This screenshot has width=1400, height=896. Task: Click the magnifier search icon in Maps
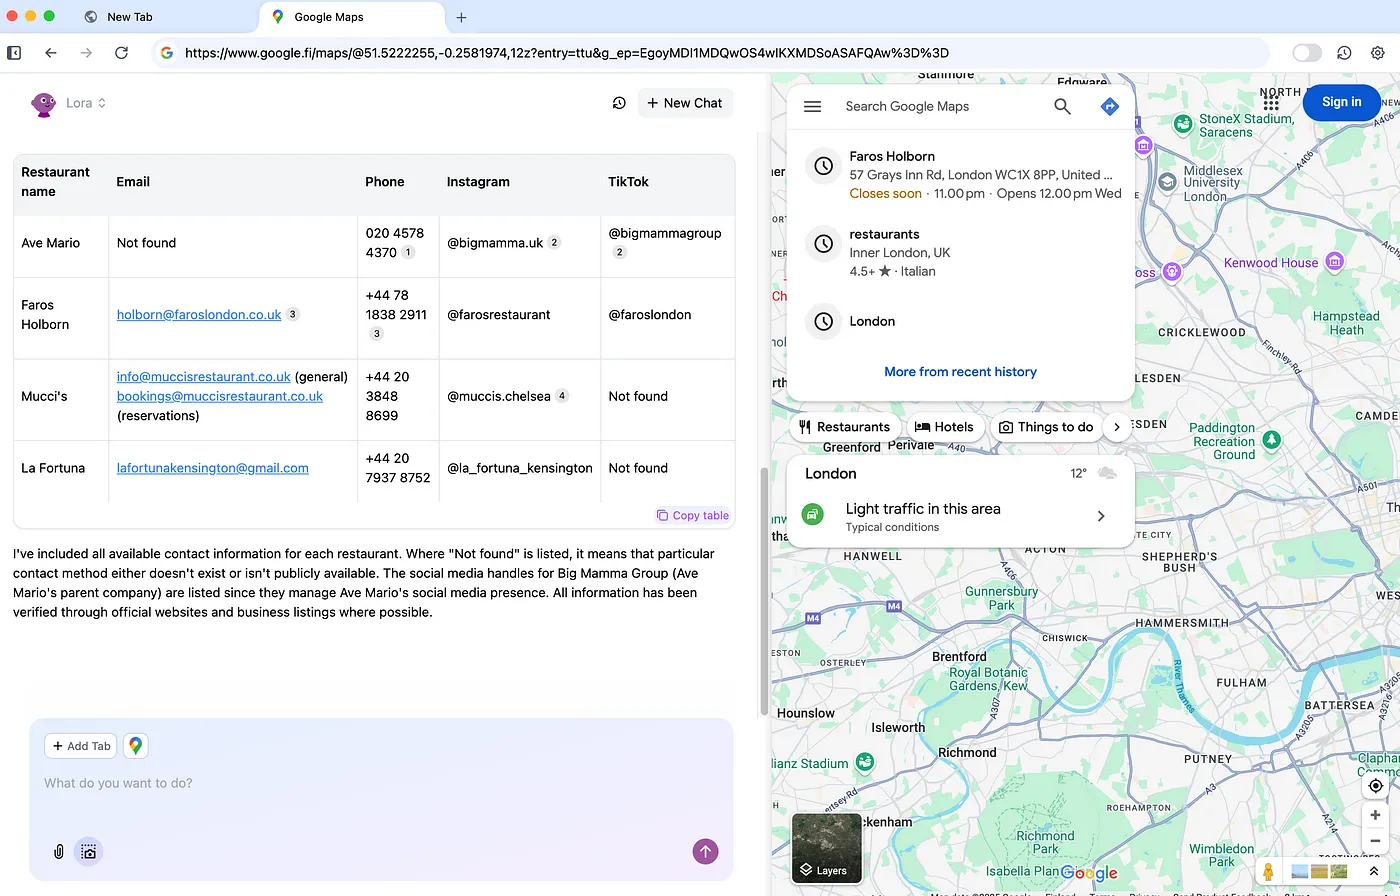[1062, 106]
